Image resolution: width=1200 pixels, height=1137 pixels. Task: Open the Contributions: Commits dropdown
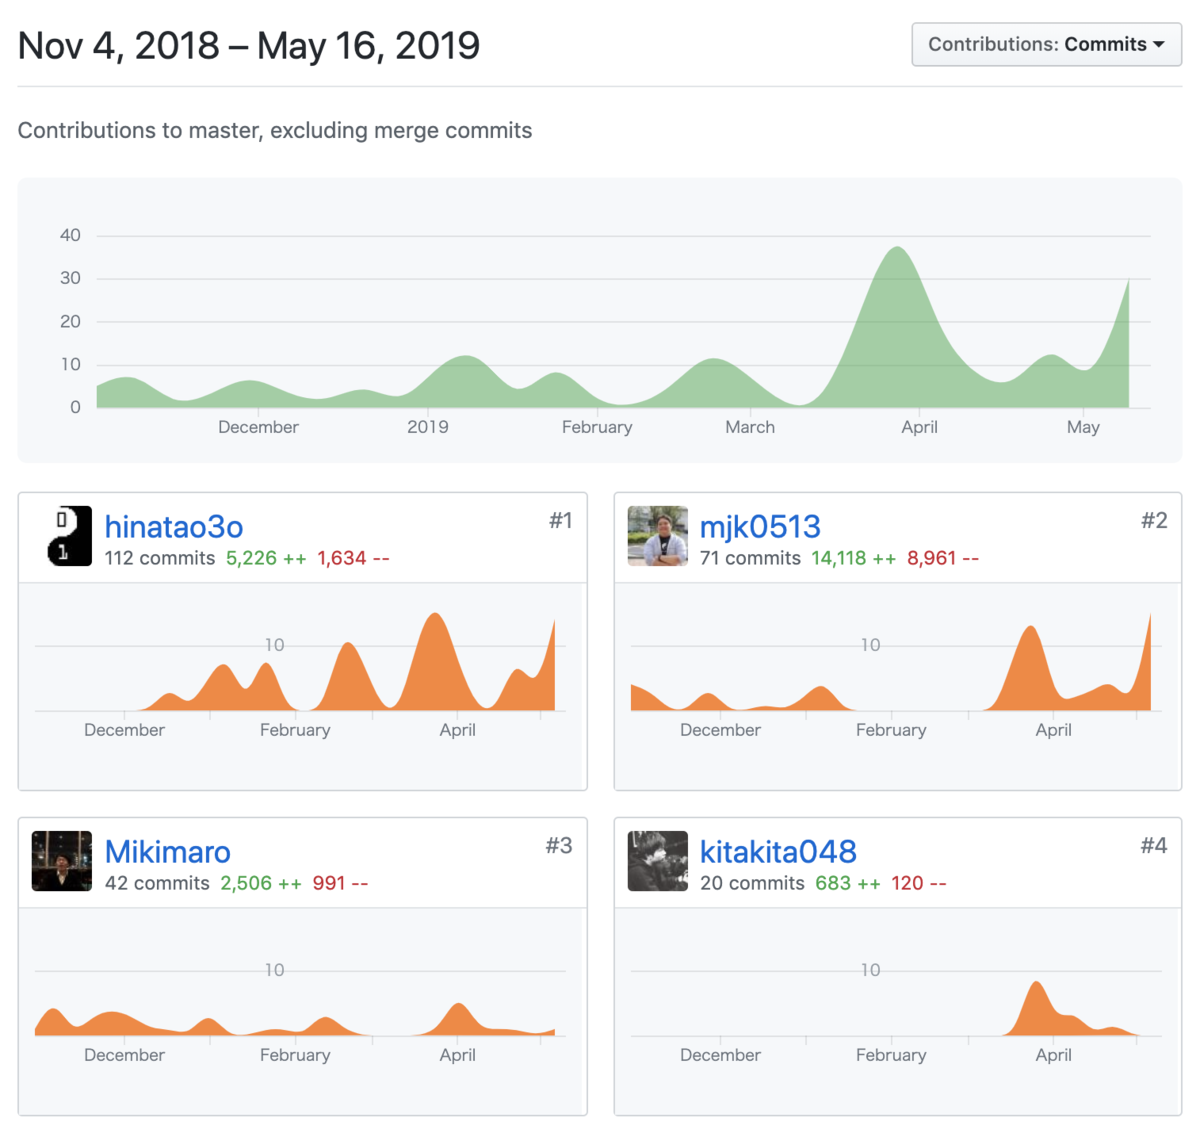click(1046, 45)
